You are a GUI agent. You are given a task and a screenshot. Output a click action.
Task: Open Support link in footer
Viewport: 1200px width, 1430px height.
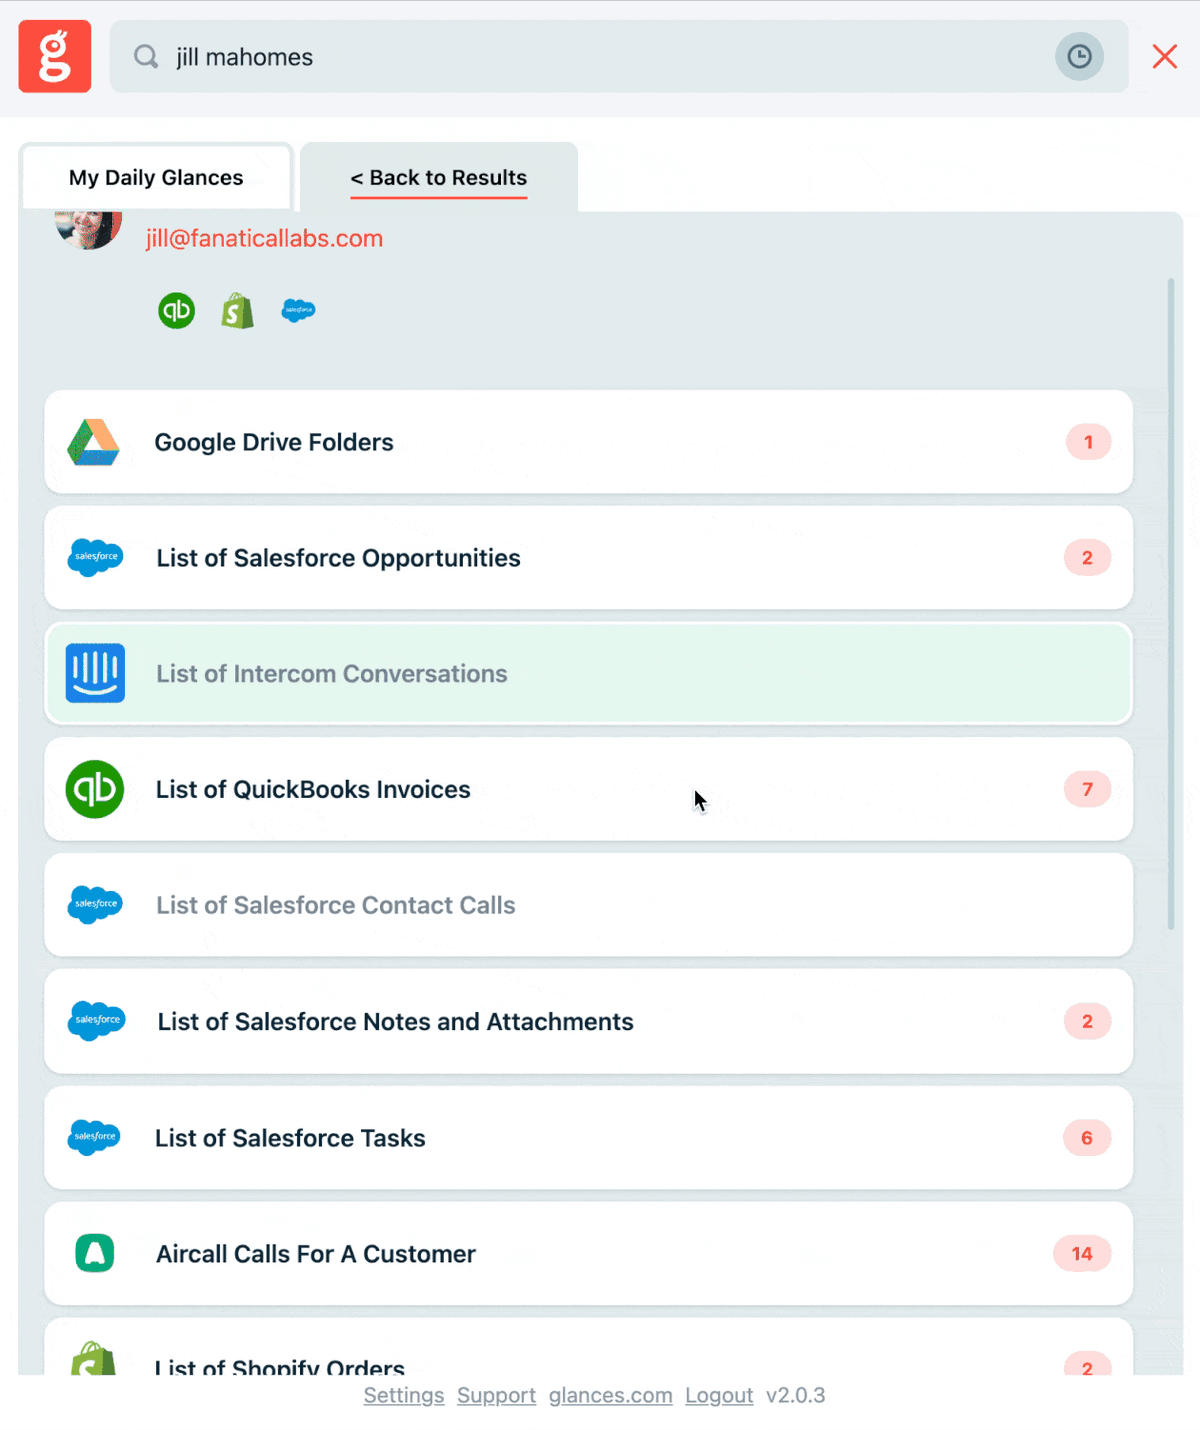496,1395
